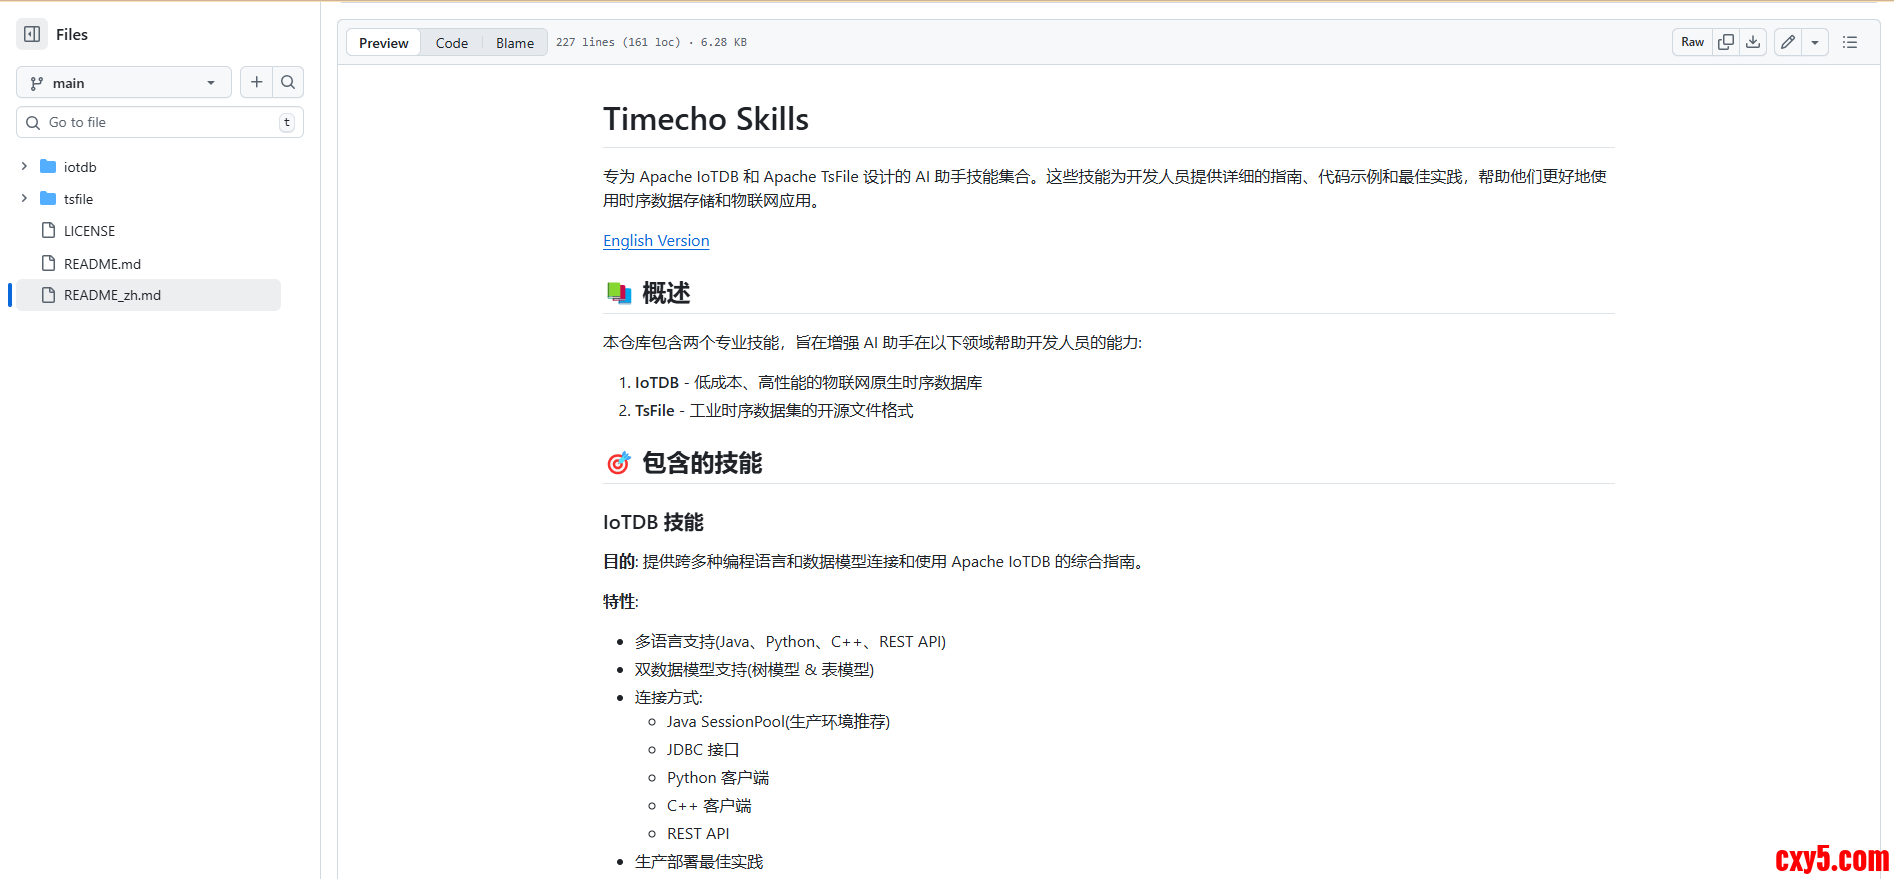This screenshot has height=879, width=1894.
Task: Switch to the Blame tab
Action: coord(515,43)
